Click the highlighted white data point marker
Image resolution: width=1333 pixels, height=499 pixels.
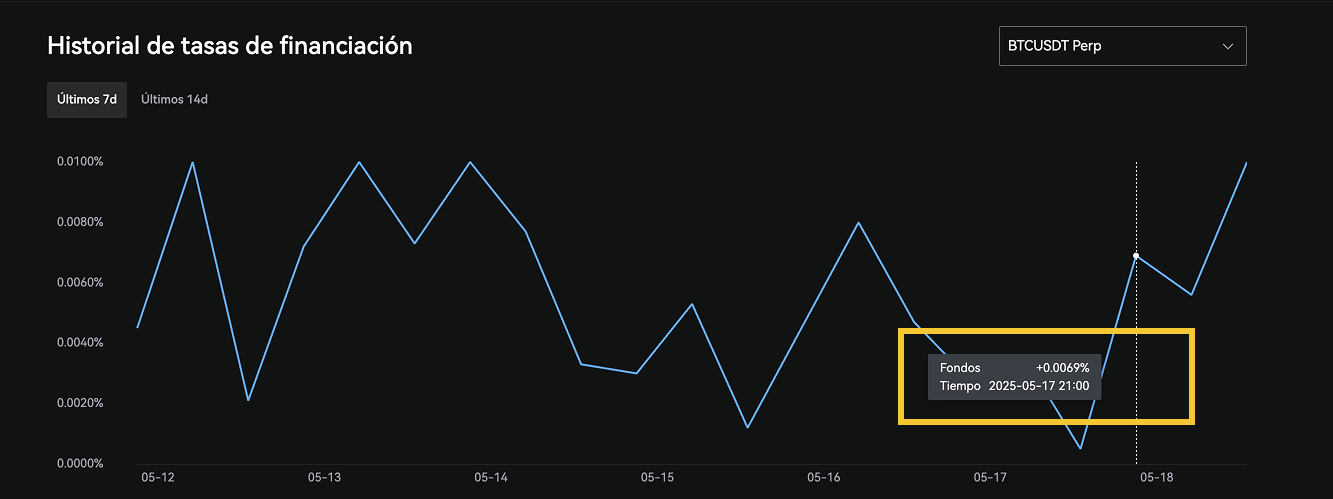point(1136,256)
